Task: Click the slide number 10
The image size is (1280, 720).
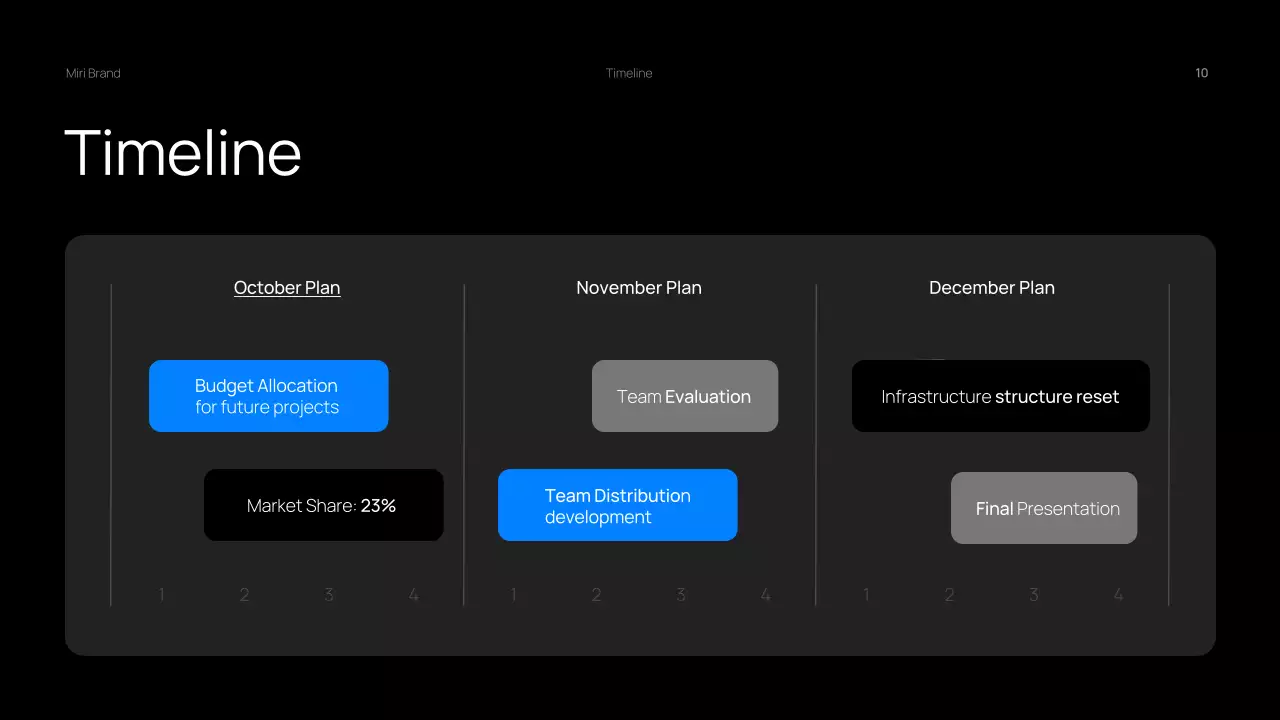Action: [x=1201, y=73]
